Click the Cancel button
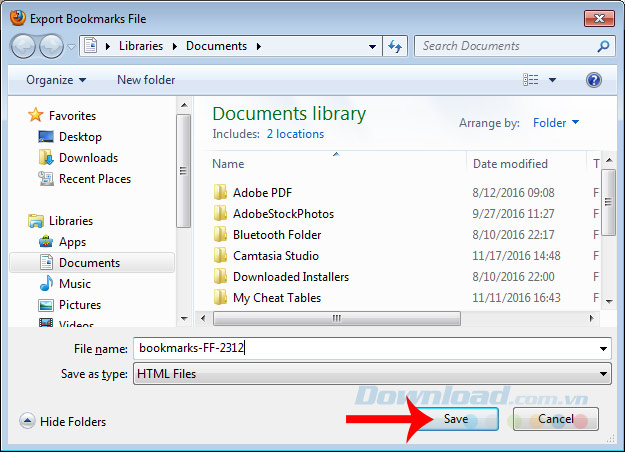The height and width of the screenshot is (452, 625). tap(556, 419)
